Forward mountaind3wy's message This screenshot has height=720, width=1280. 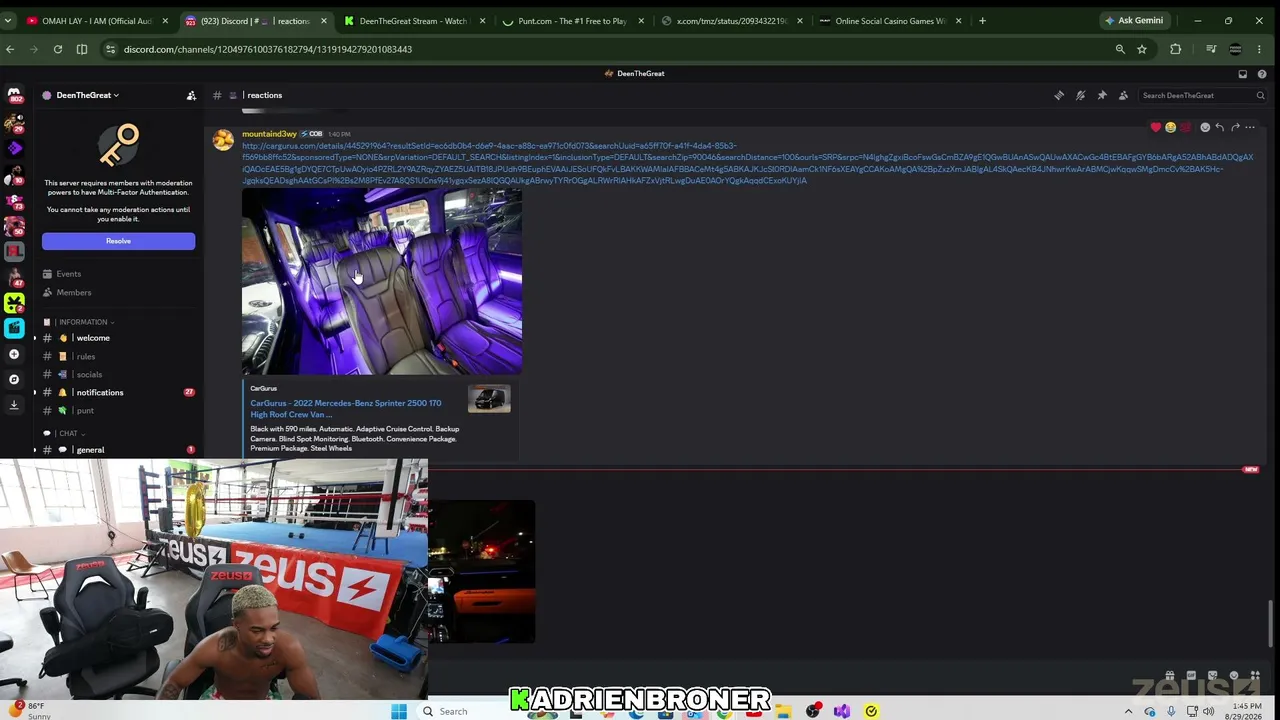[x=1235, y=127]
